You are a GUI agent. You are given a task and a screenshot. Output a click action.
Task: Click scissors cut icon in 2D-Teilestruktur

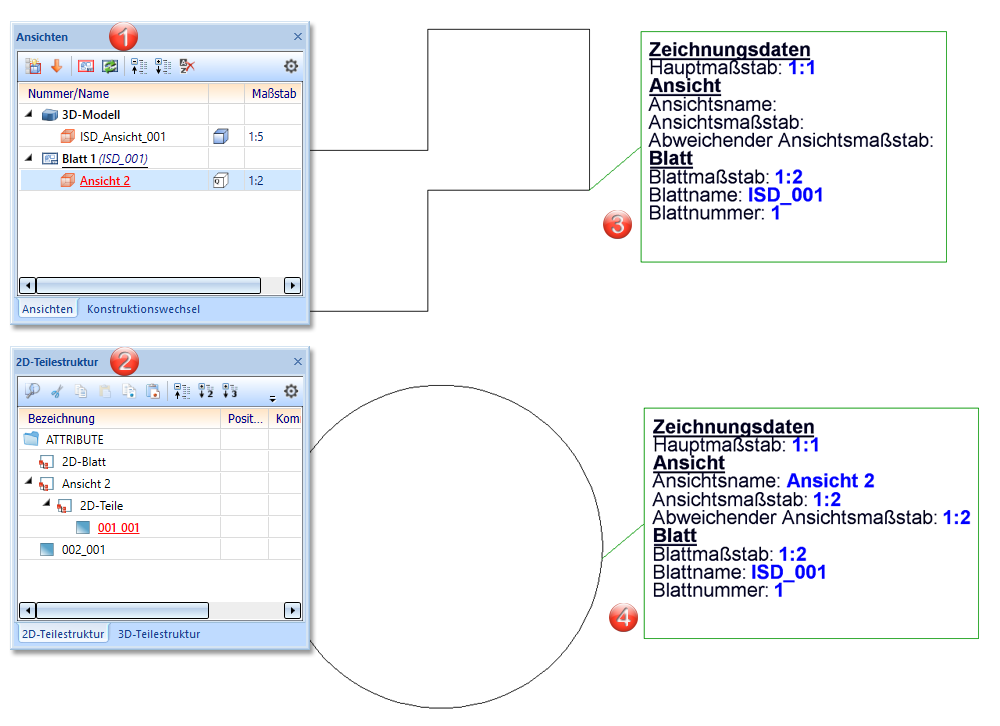coord(57,391)
